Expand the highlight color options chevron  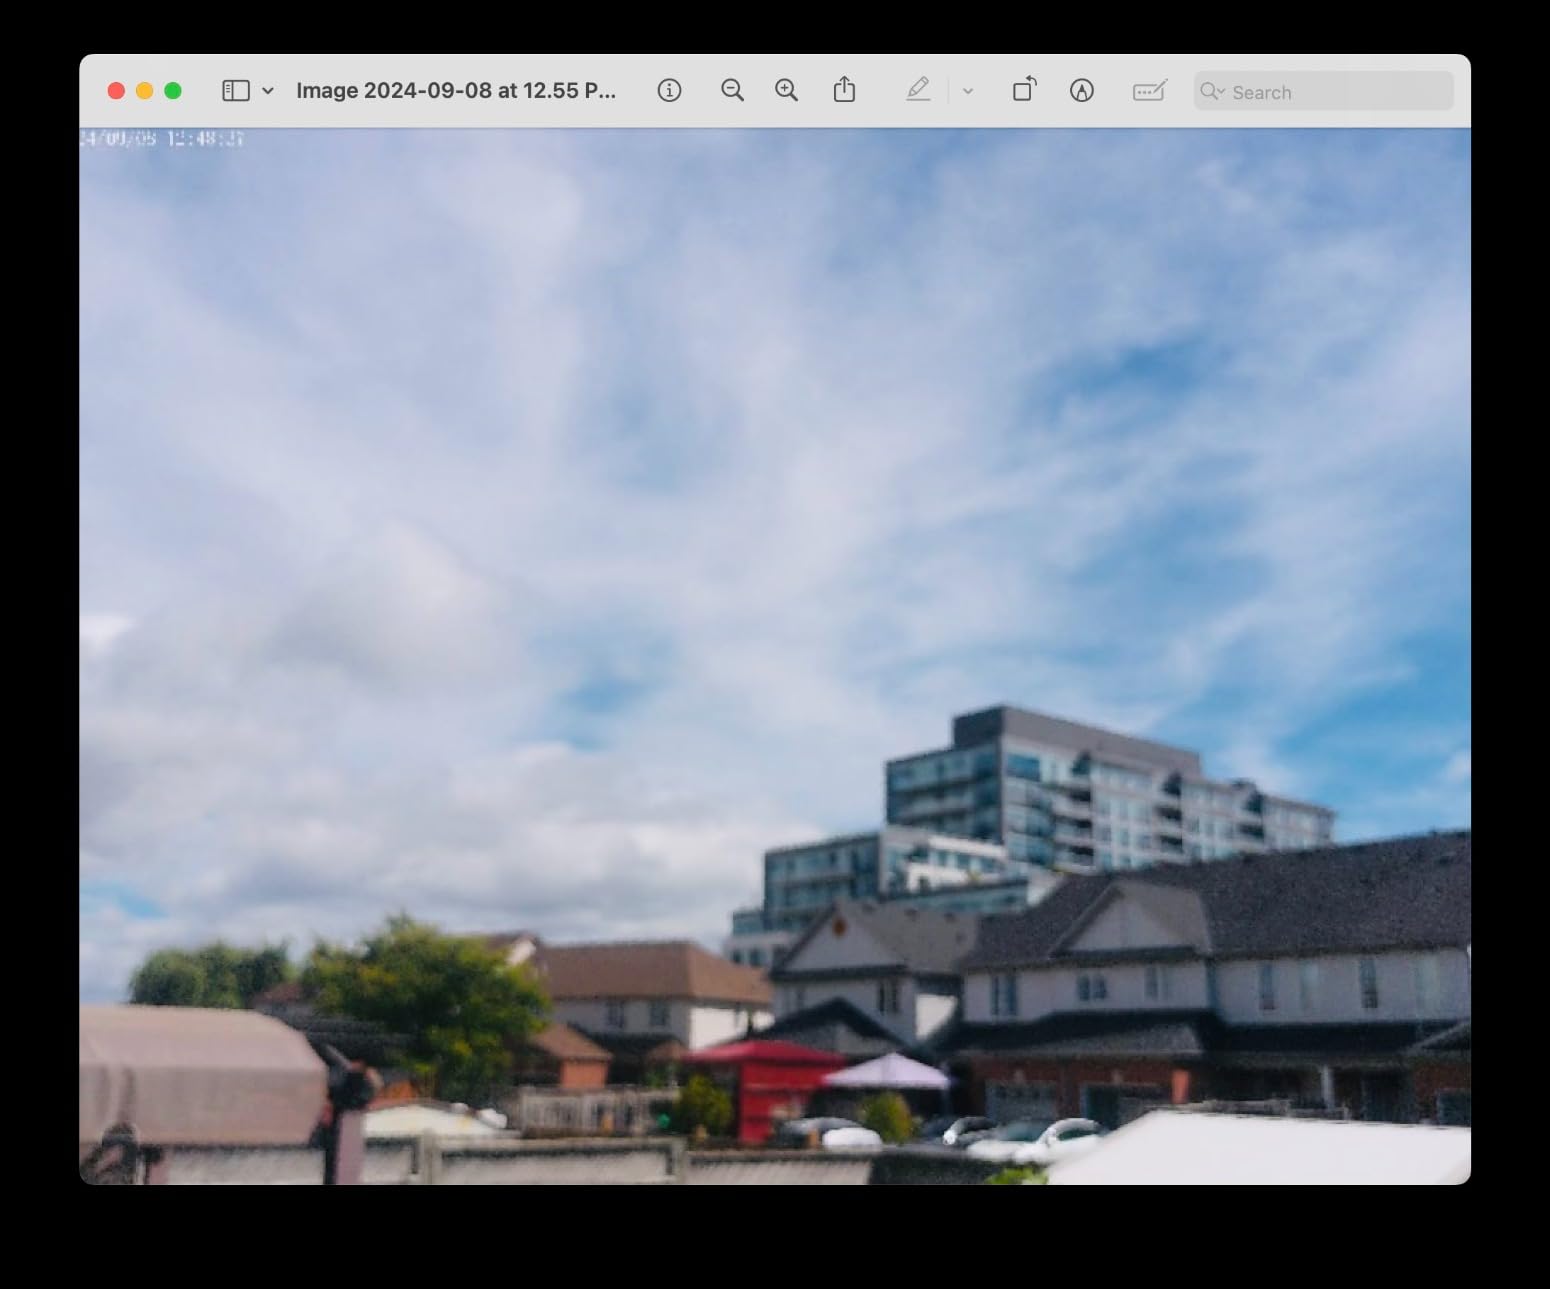[967, 91]
